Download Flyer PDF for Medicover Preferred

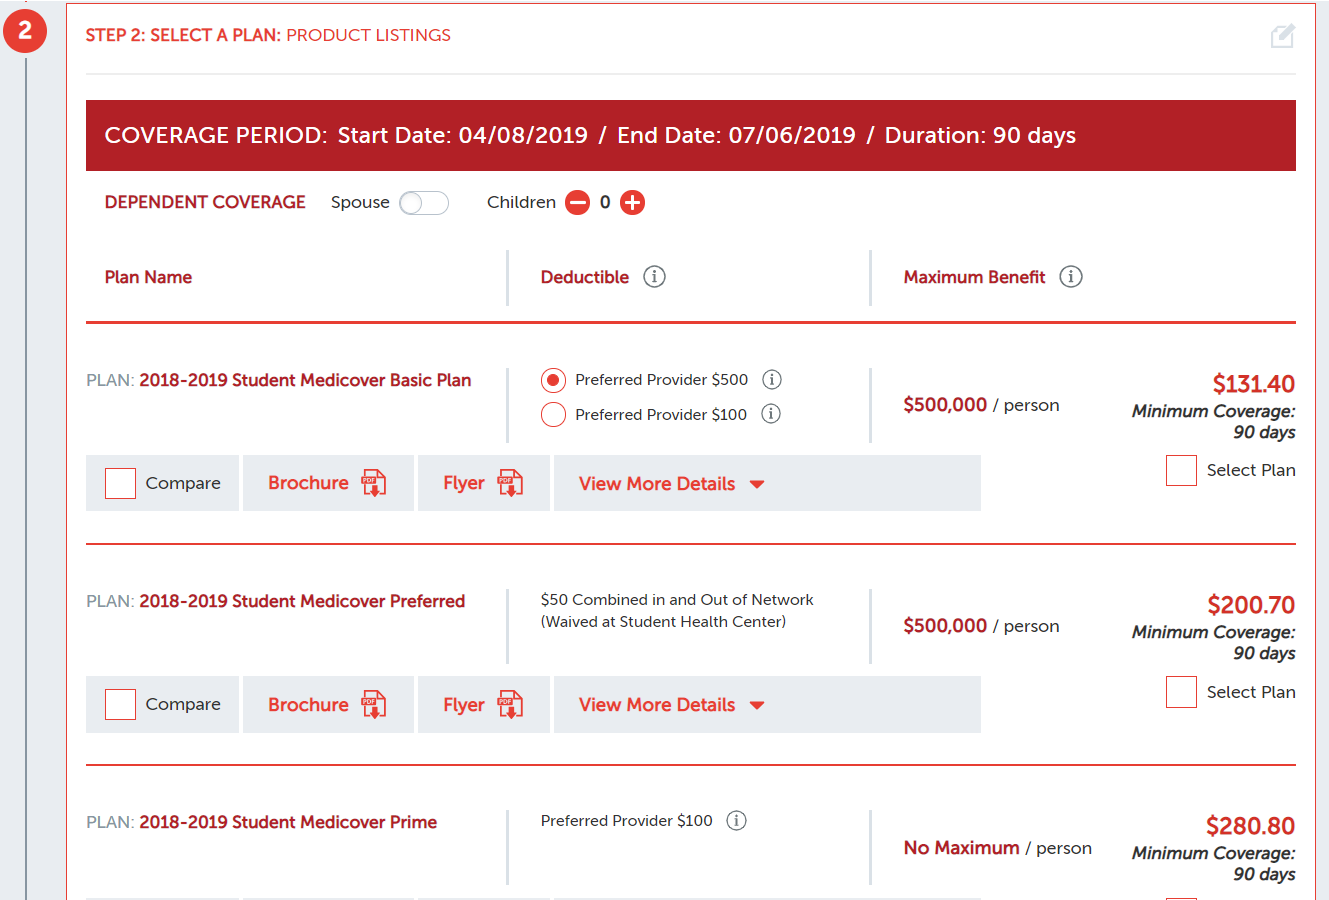tap(484, 704)
